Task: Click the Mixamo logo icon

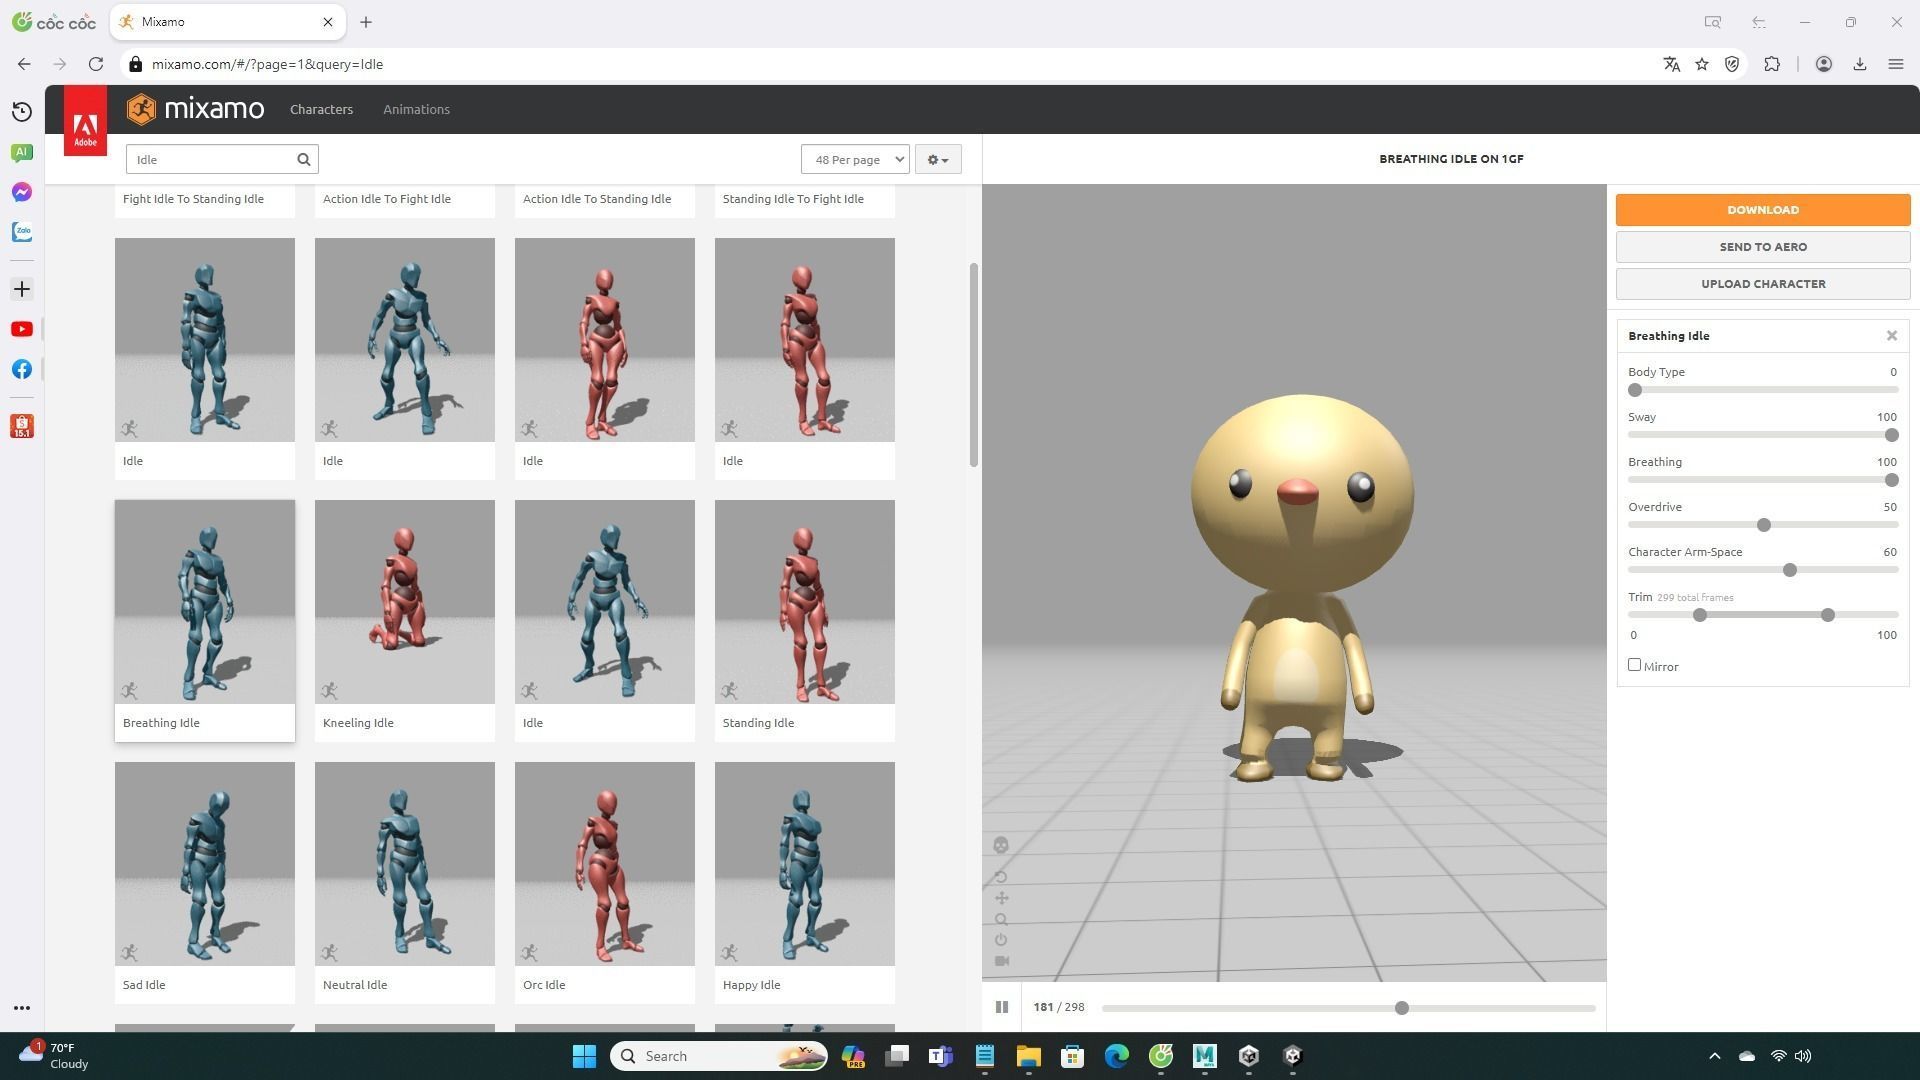Action: coord(142,109)
